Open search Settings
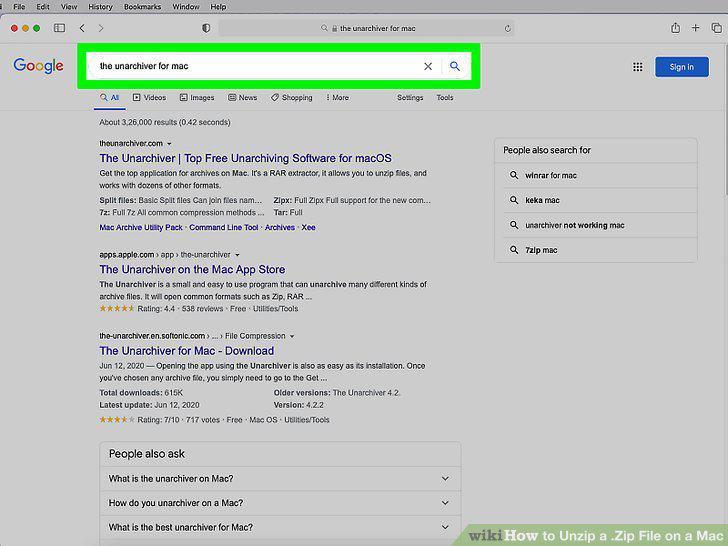 pyautogui.click(x=410, y=98)
